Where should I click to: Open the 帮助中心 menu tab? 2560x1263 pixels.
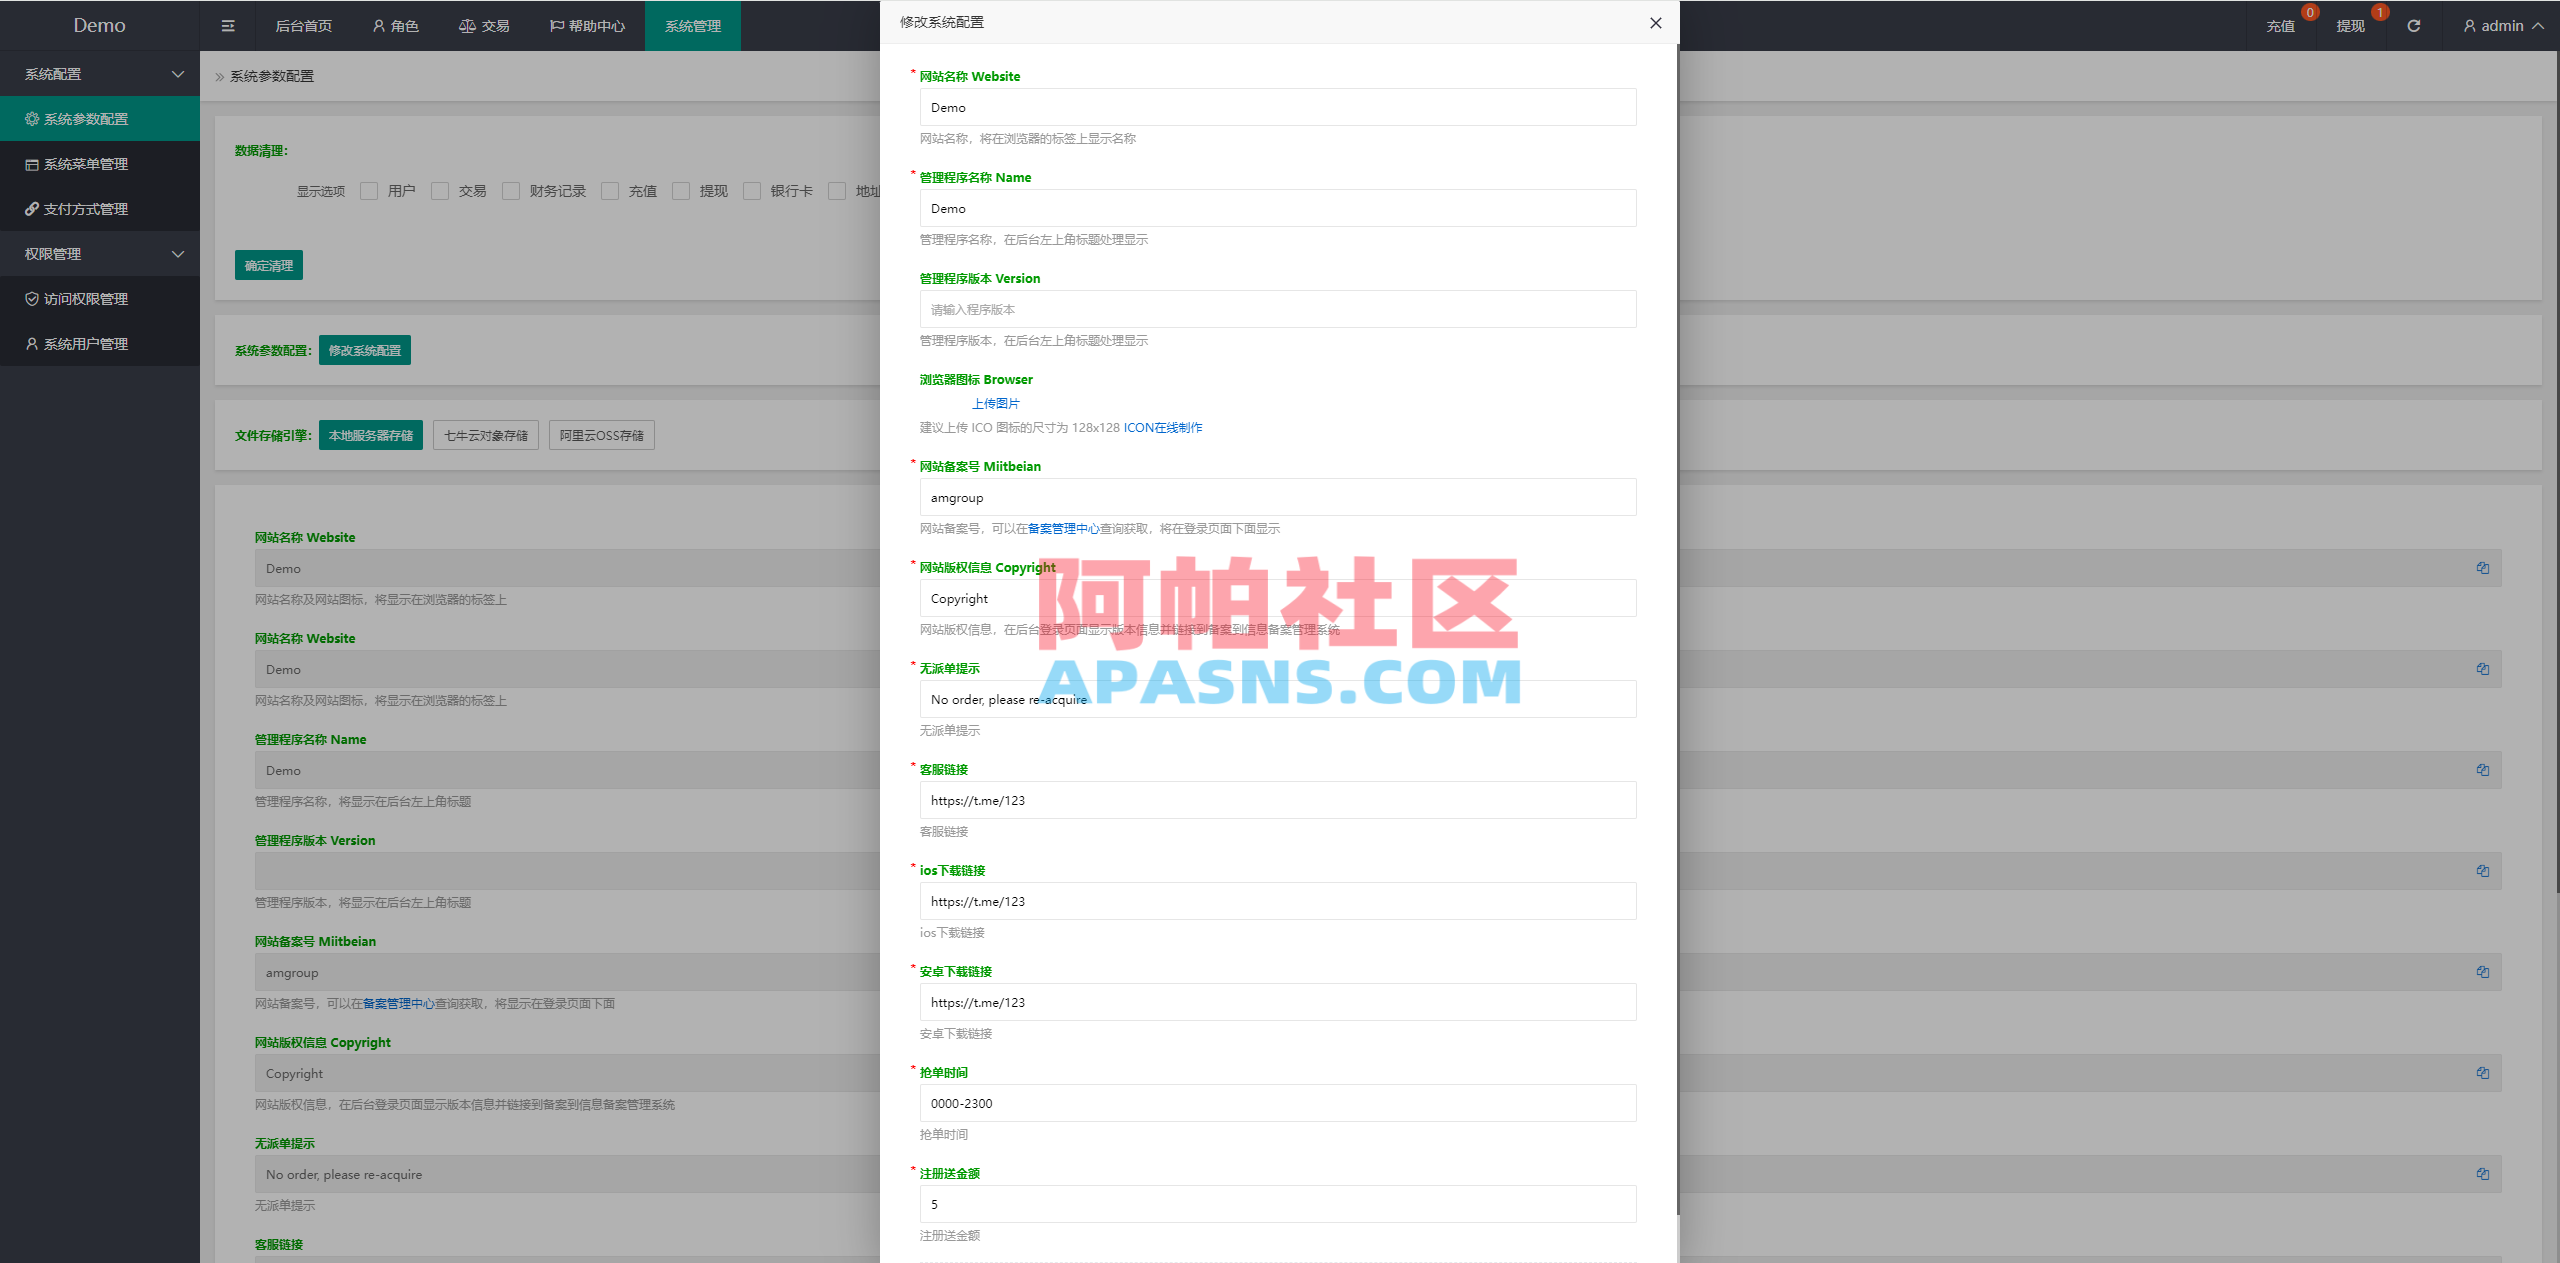[587, 25]
